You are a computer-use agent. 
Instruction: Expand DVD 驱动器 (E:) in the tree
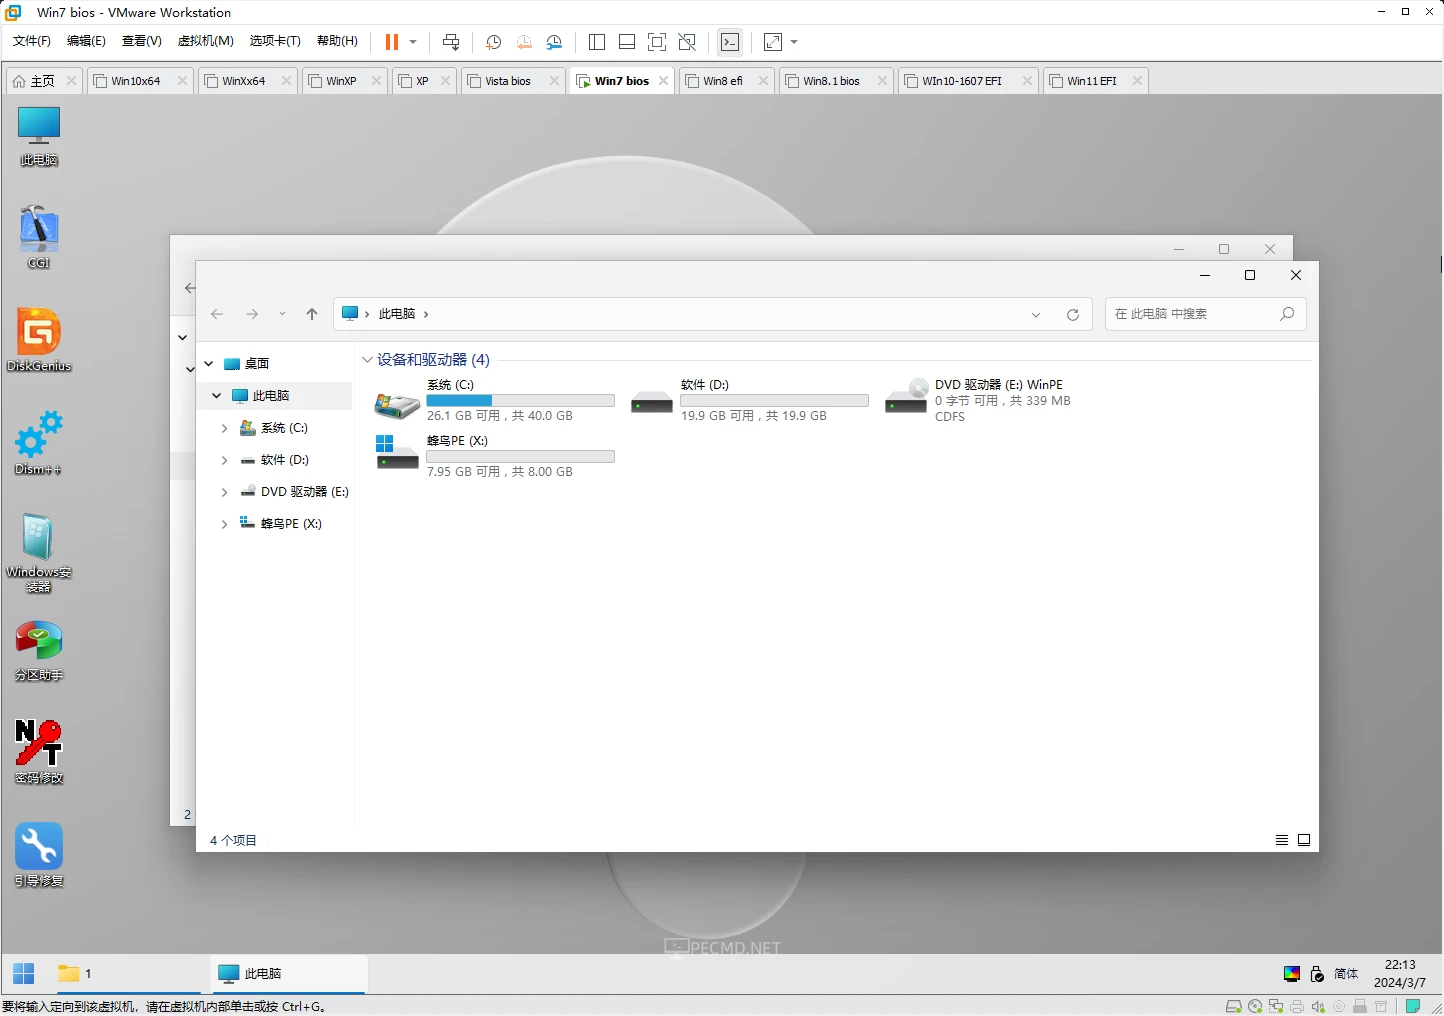tap(224, 492)
